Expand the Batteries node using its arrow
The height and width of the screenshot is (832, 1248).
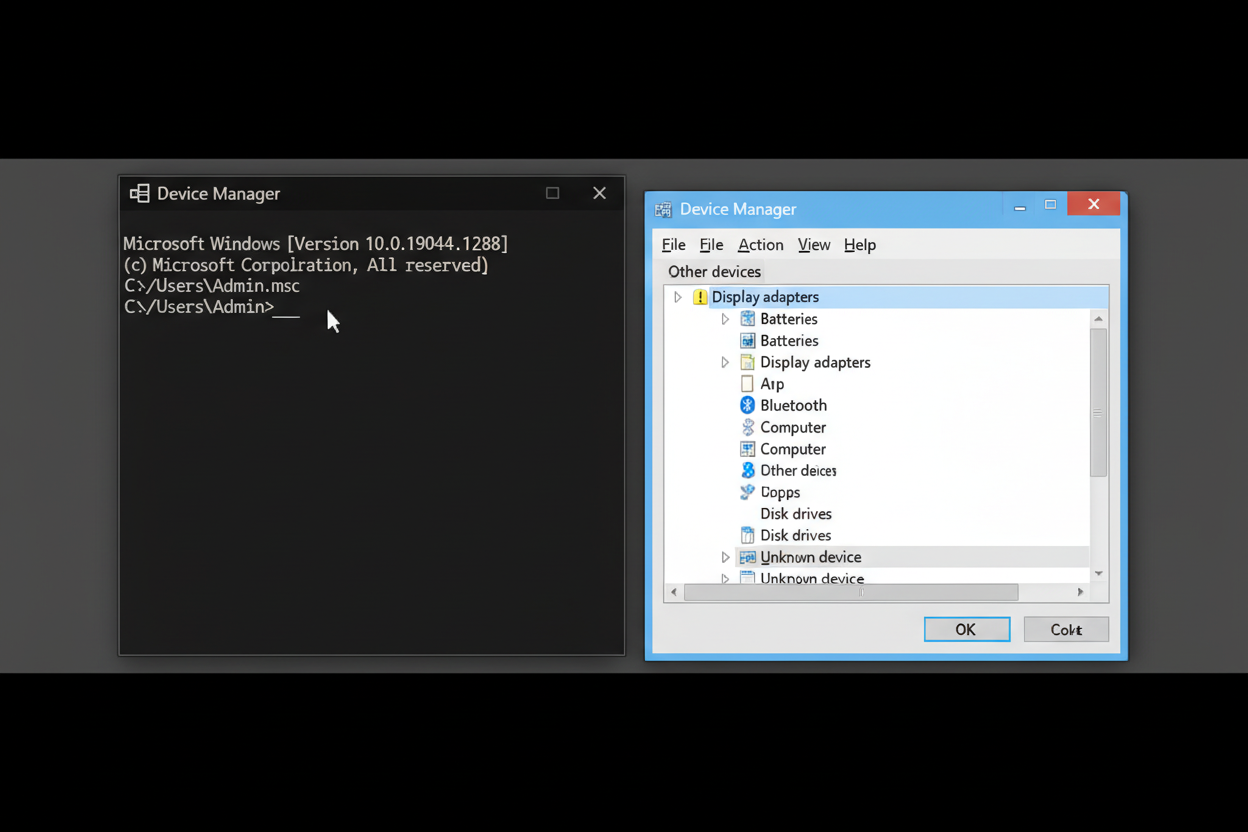tap(725, 319)
